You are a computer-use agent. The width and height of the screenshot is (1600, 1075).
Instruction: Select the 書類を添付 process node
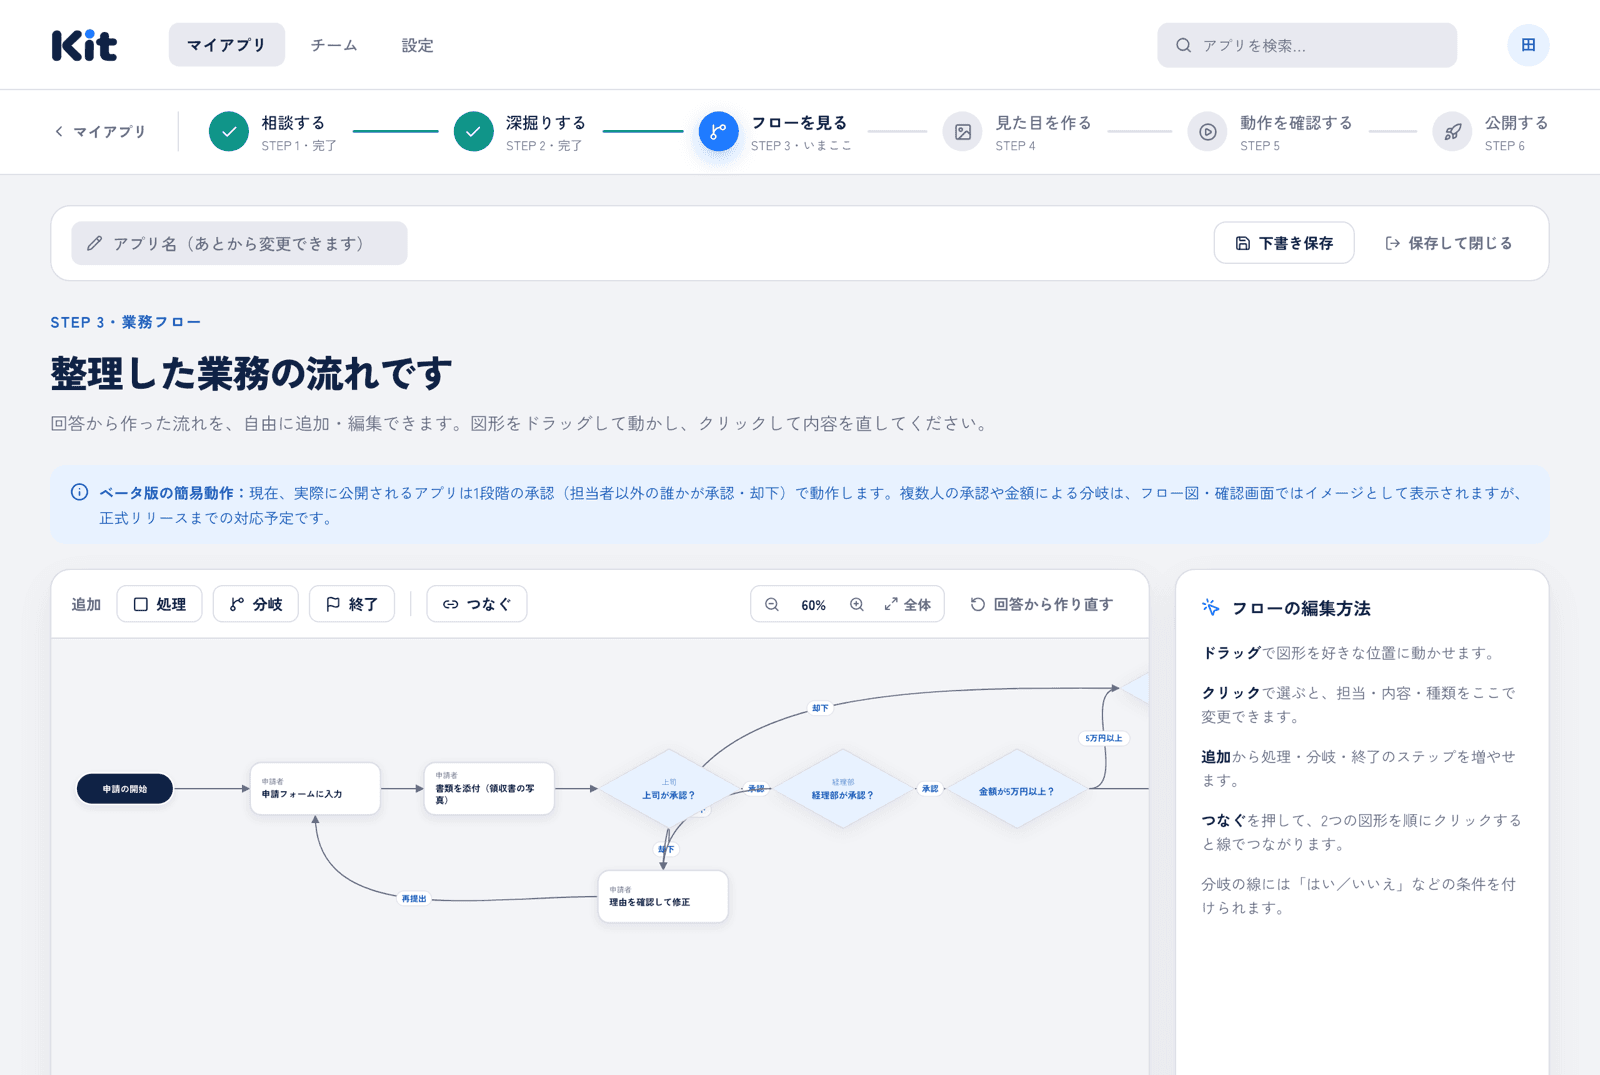tap(489, 789)
